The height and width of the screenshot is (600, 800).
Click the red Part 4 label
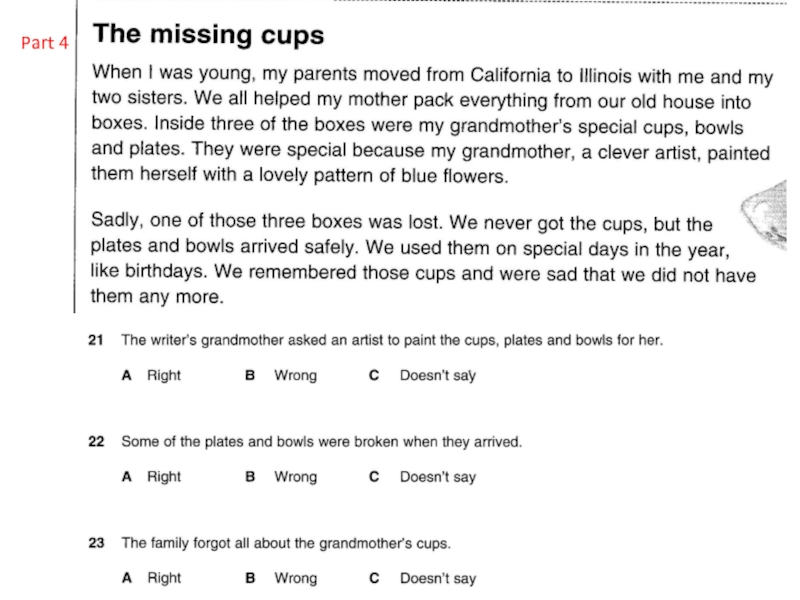point(44,43)
